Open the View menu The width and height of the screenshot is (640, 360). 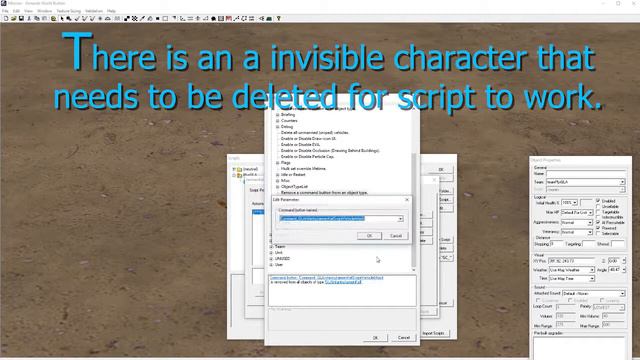pyautogui.click(x=29, y=11)
